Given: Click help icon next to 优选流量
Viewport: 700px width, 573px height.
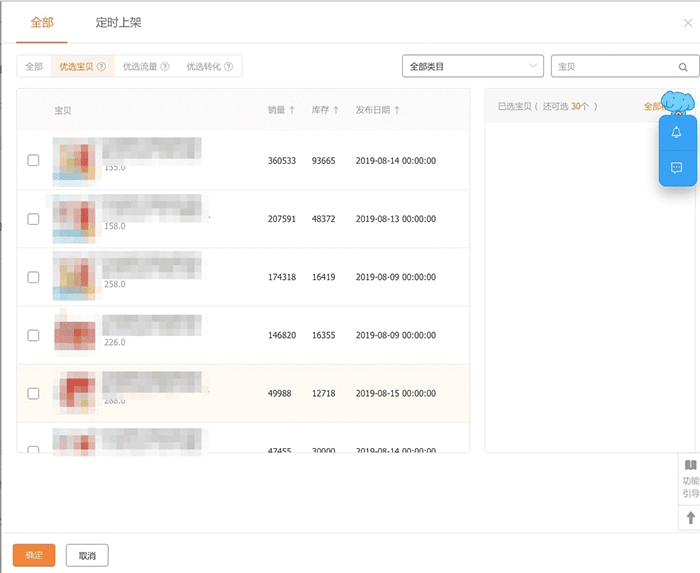Looking at the screenshot, I should (x=165, y=67).
